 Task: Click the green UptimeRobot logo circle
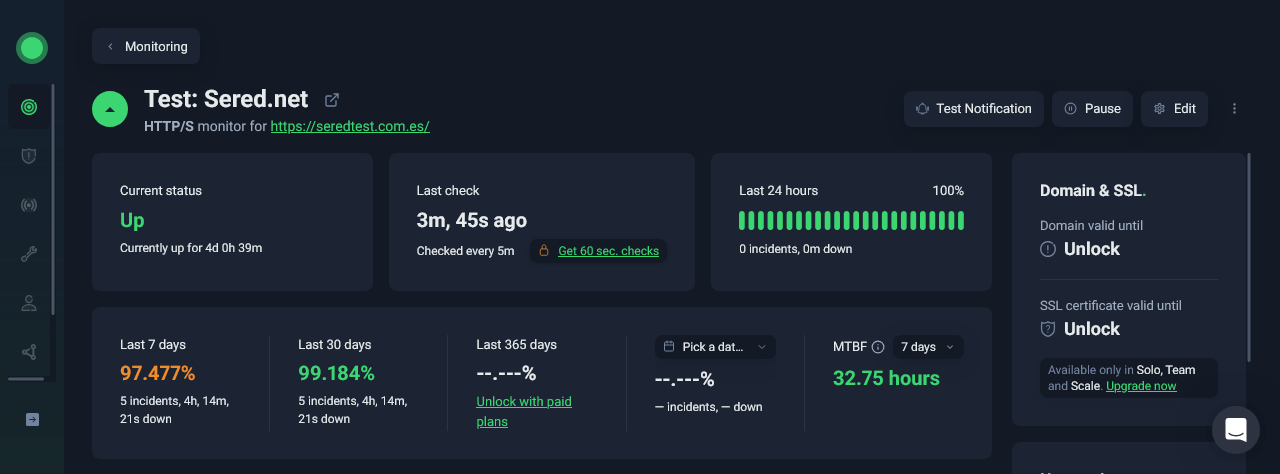pos(32,47)
